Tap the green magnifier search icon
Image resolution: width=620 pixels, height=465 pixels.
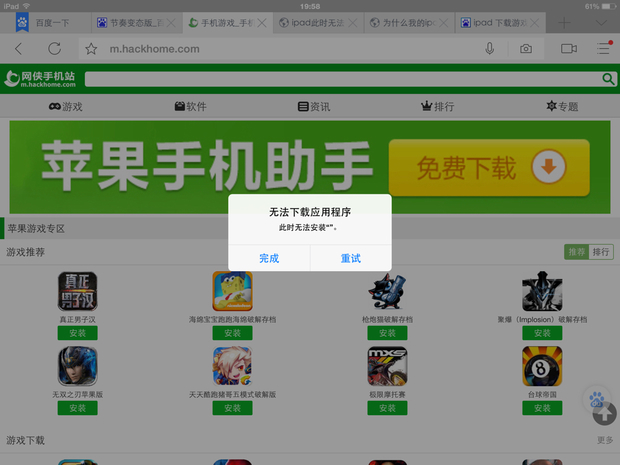(608, 79)
